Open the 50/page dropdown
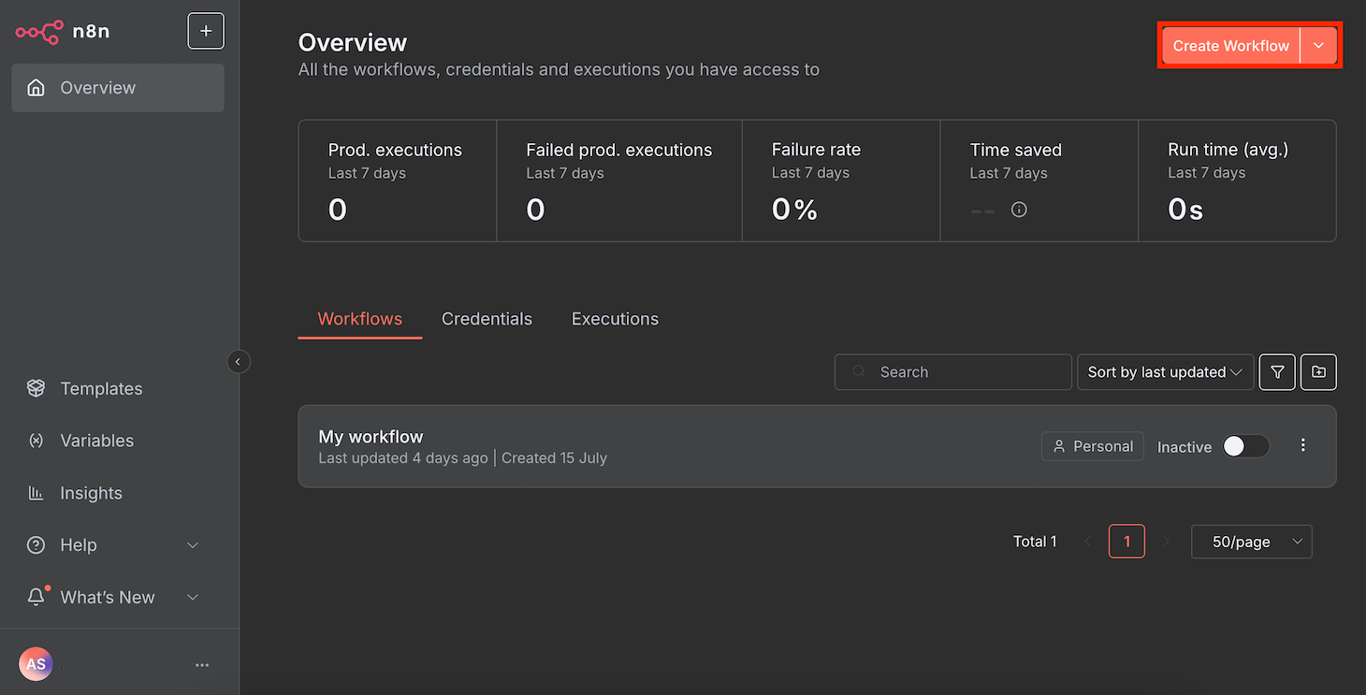This screenshot has width=1366, height=695. coord(1251,541)
